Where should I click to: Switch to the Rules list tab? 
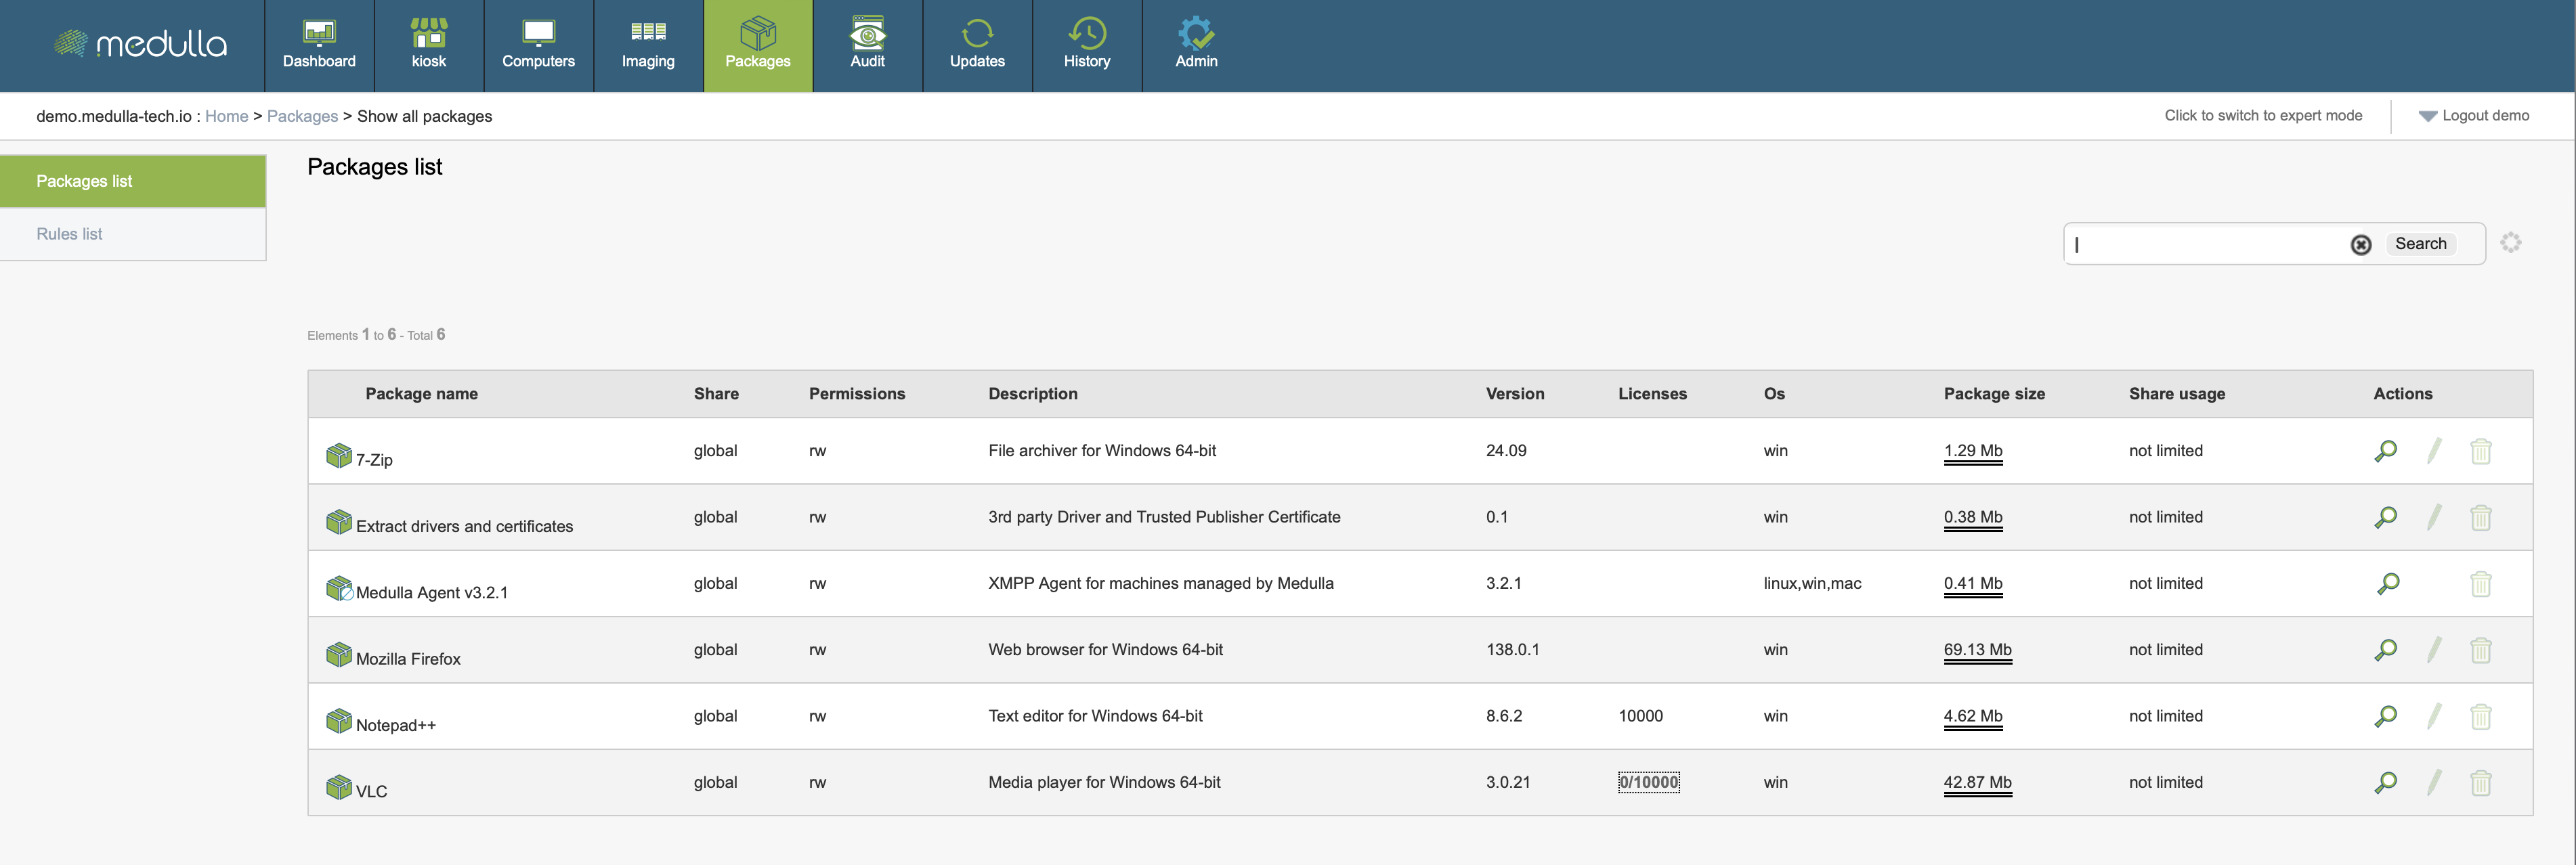click(x=70, y=234)
